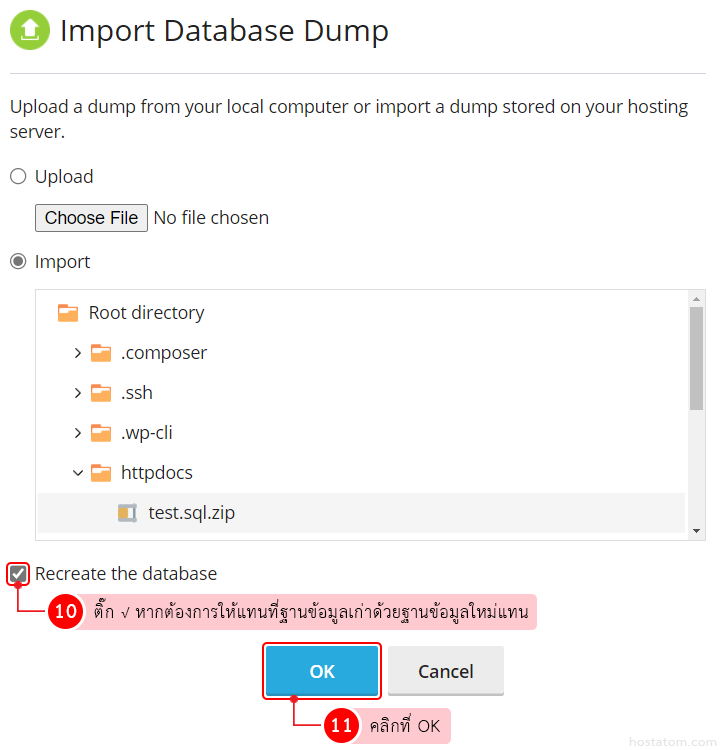Viewport: 720px width, 750px height.
Task: Click the green Import Database Dump icon
Action: (x=30, y=30)
